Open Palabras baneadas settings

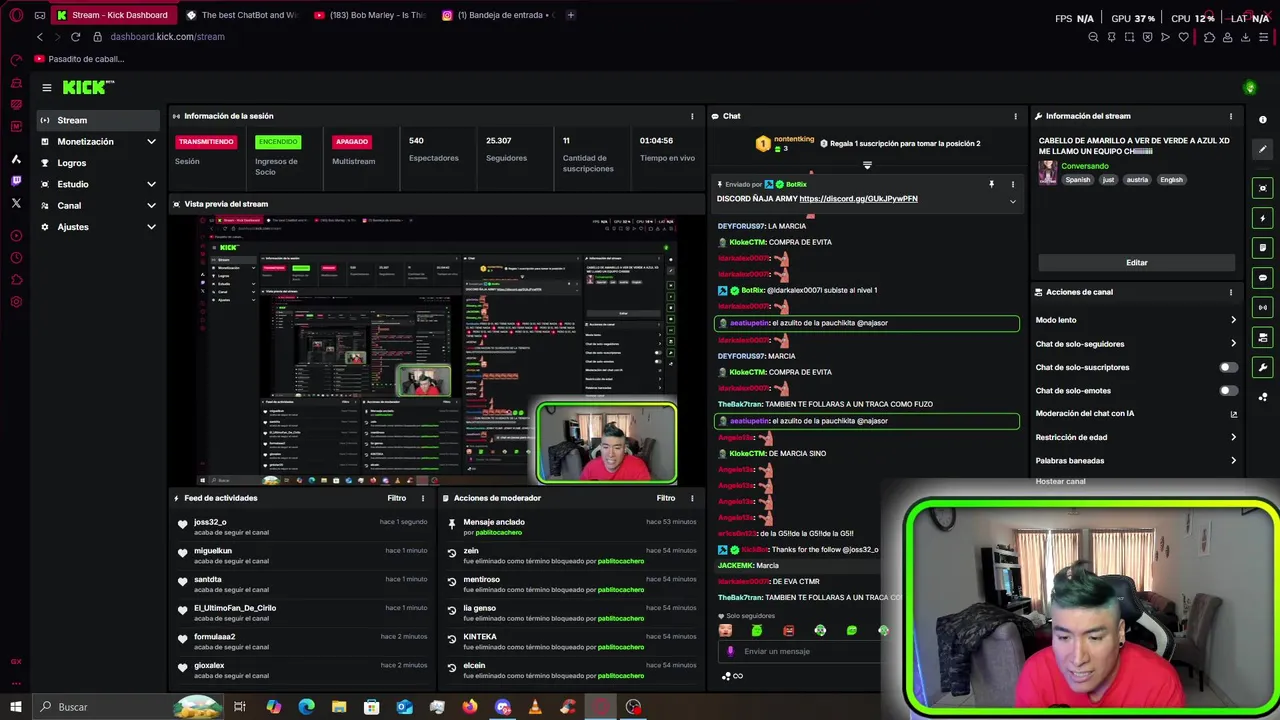1136,461
